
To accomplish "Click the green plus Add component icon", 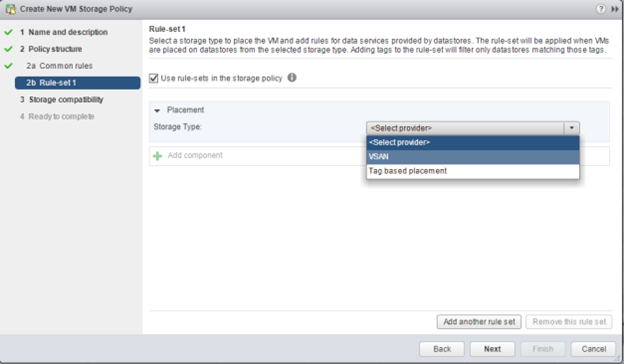I will (158, 156).
